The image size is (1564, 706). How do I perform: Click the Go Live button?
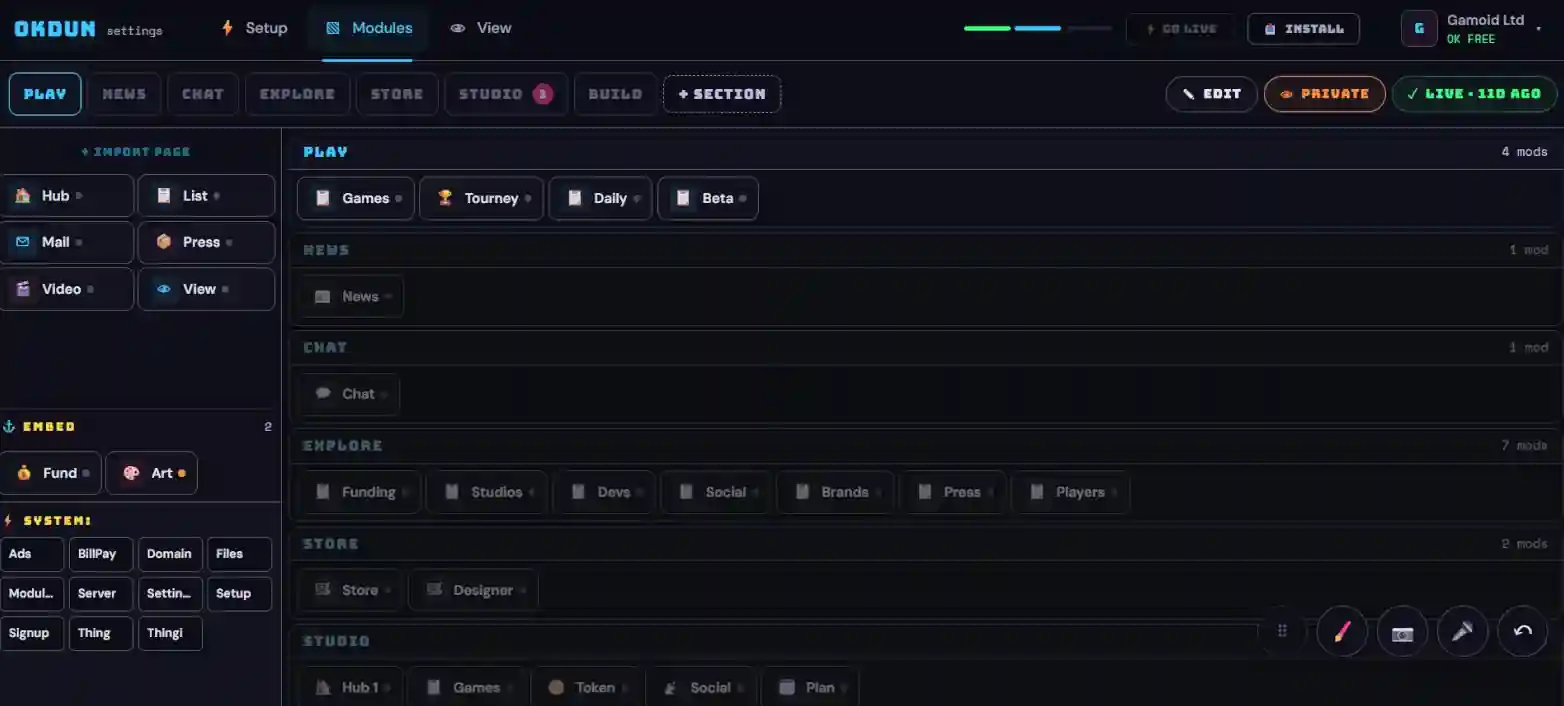click(x=1180, y=29)
